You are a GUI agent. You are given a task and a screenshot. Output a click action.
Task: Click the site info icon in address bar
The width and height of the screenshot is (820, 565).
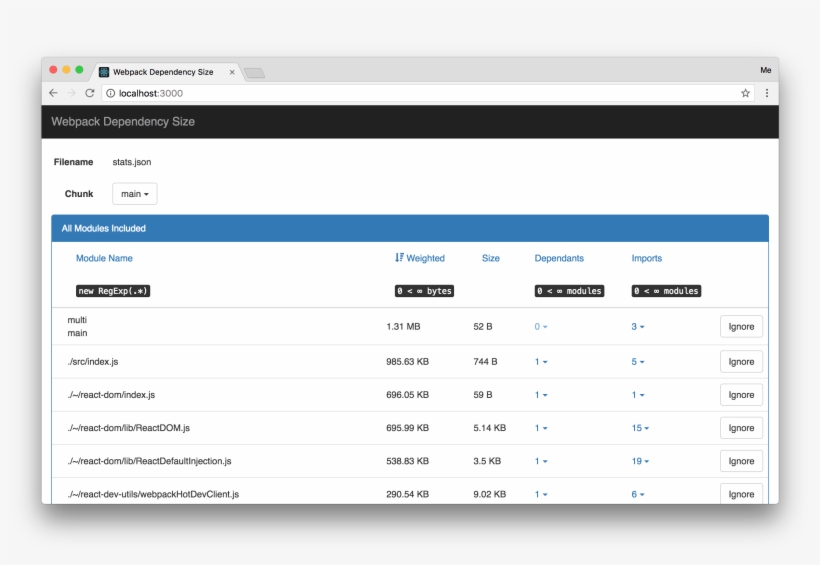click(x=110, y=93)
